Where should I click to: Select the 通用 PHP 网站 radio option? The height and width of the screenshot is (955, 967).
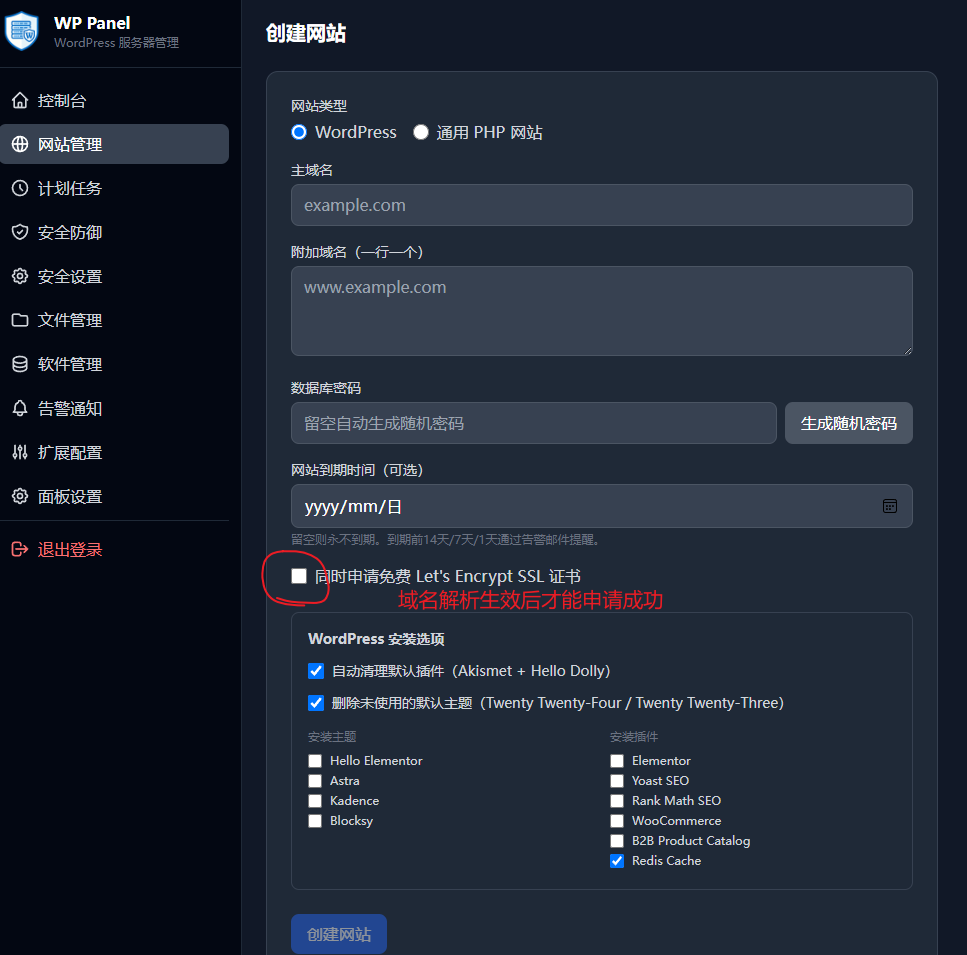click(421, 132)
